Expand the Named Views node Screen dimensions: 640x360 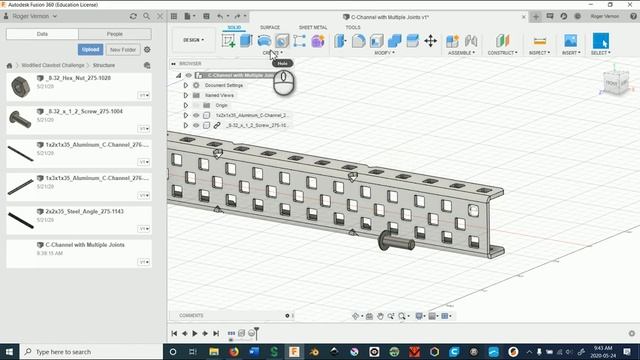[186, 95]
